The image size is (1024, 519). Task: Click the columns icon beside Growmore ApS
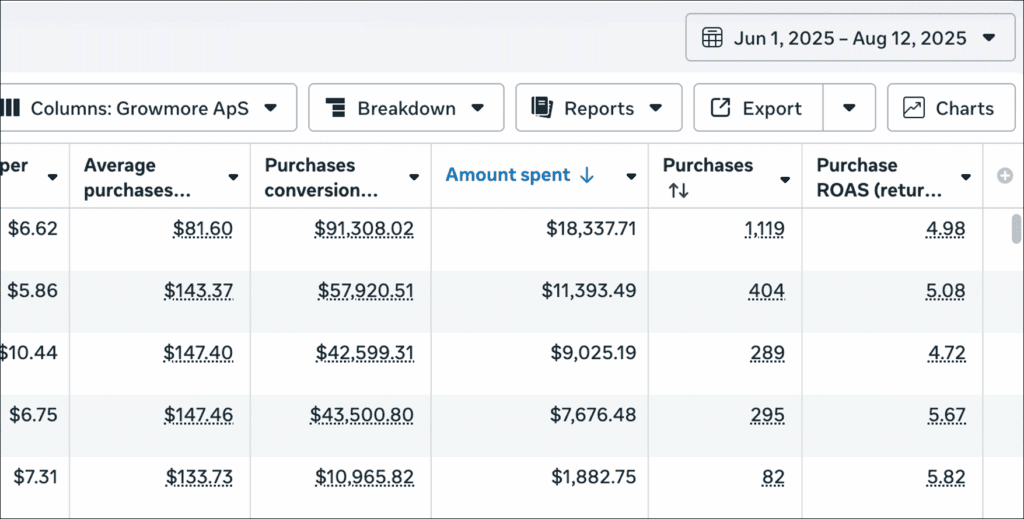(x=11, y=108)
